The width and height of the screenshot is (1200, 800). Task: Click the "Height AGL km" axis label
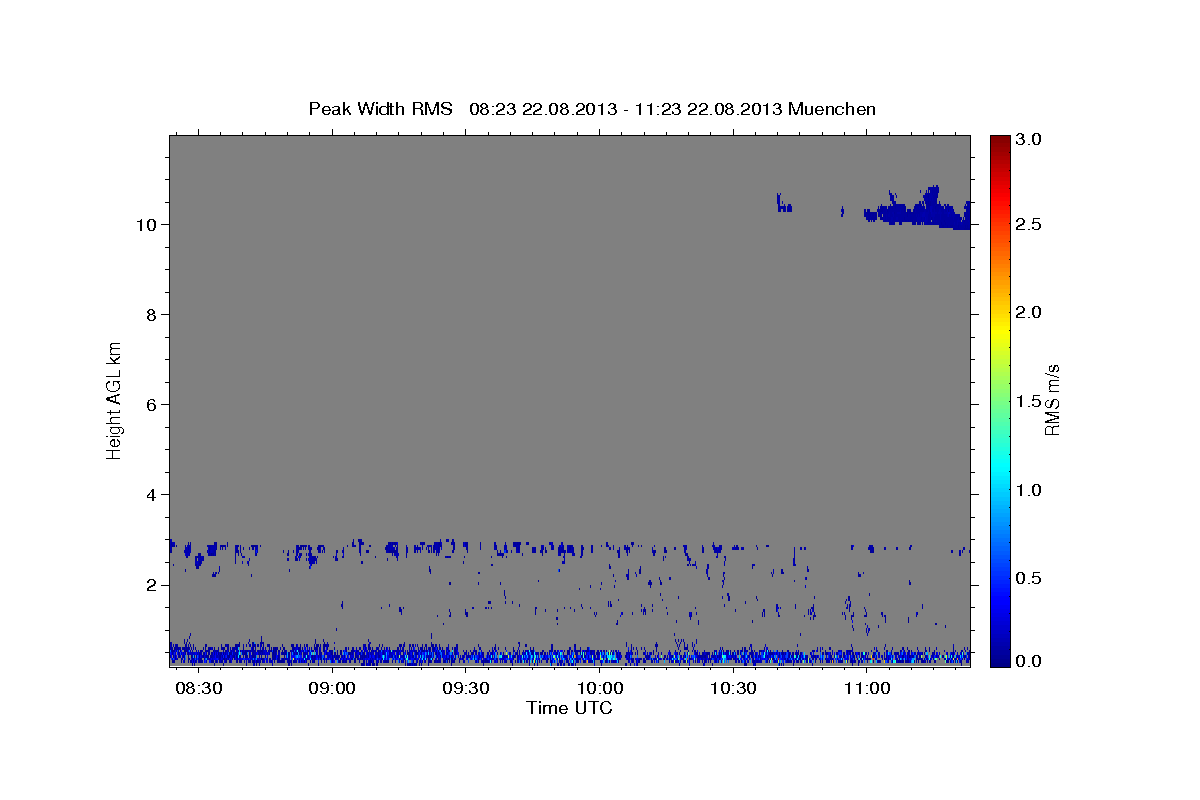pos(115,400)
